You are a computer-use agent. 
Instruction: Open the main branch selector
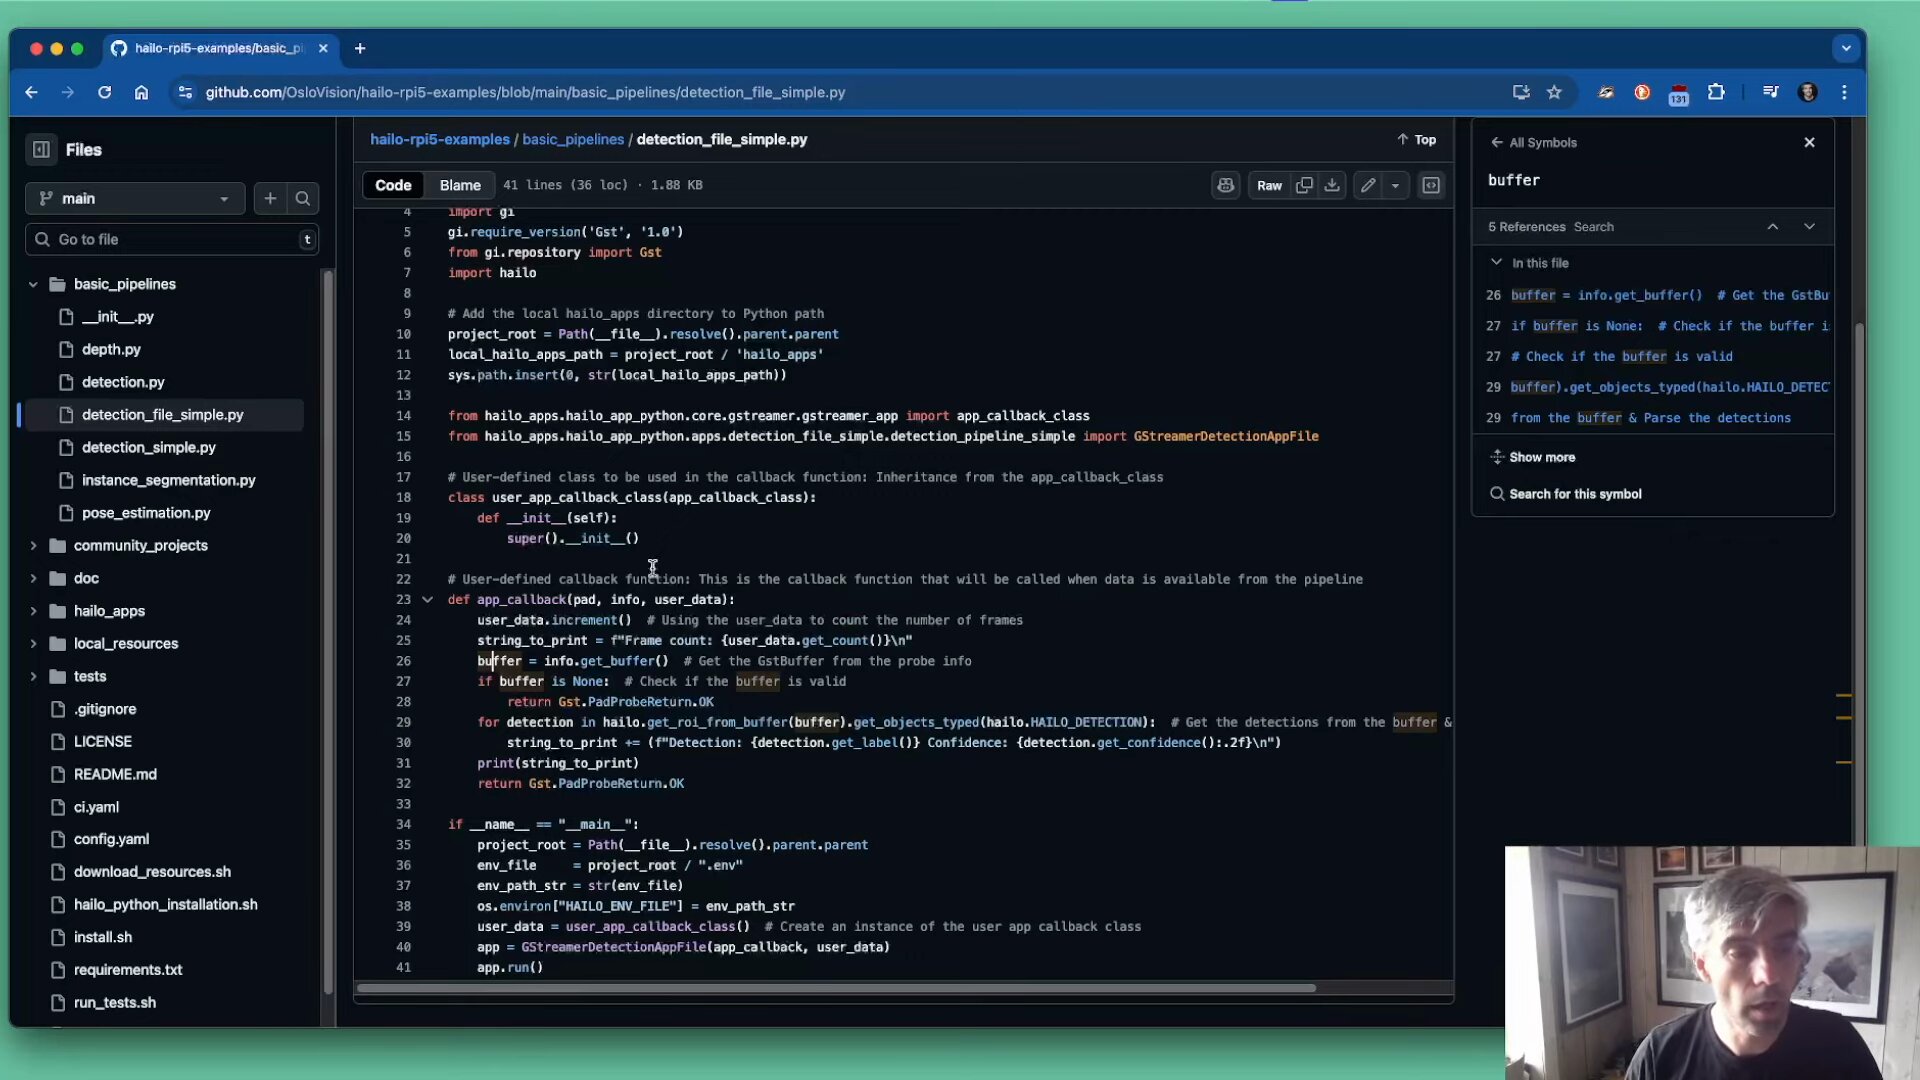pyautogui.click(x=134, y=198)
